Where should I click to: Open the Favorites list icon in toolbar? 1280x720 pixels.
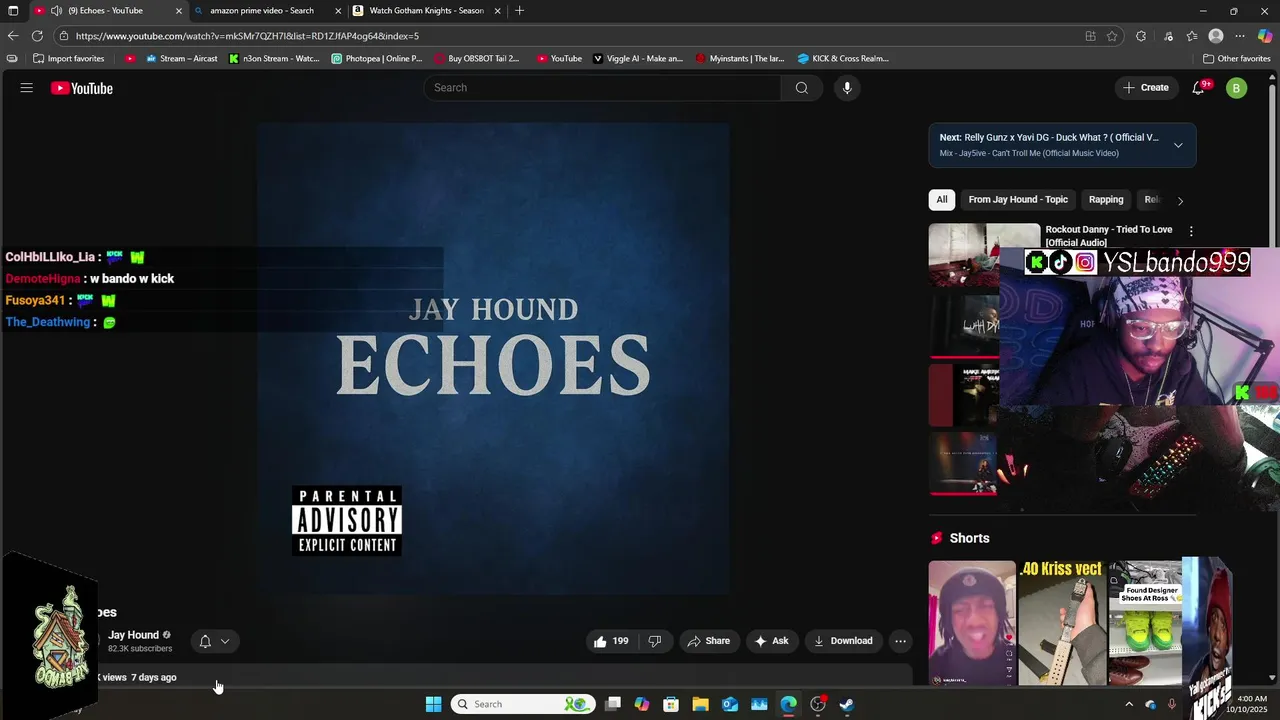click(x=1192, y=36)
